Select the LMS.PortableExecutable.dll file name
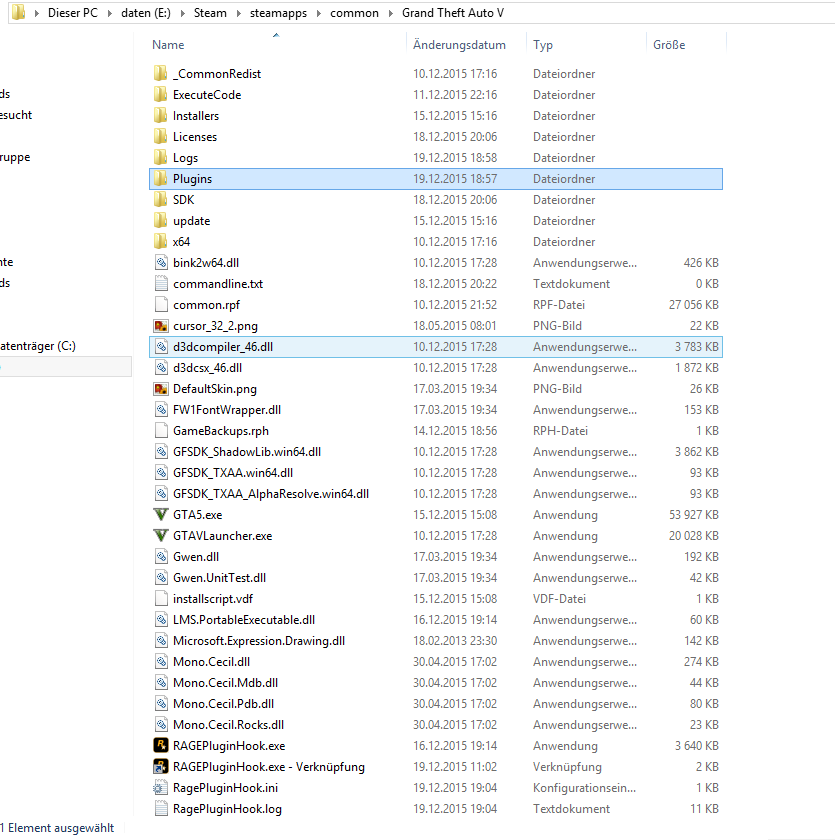This screenshot has width=835, height=840. (244, 620)
